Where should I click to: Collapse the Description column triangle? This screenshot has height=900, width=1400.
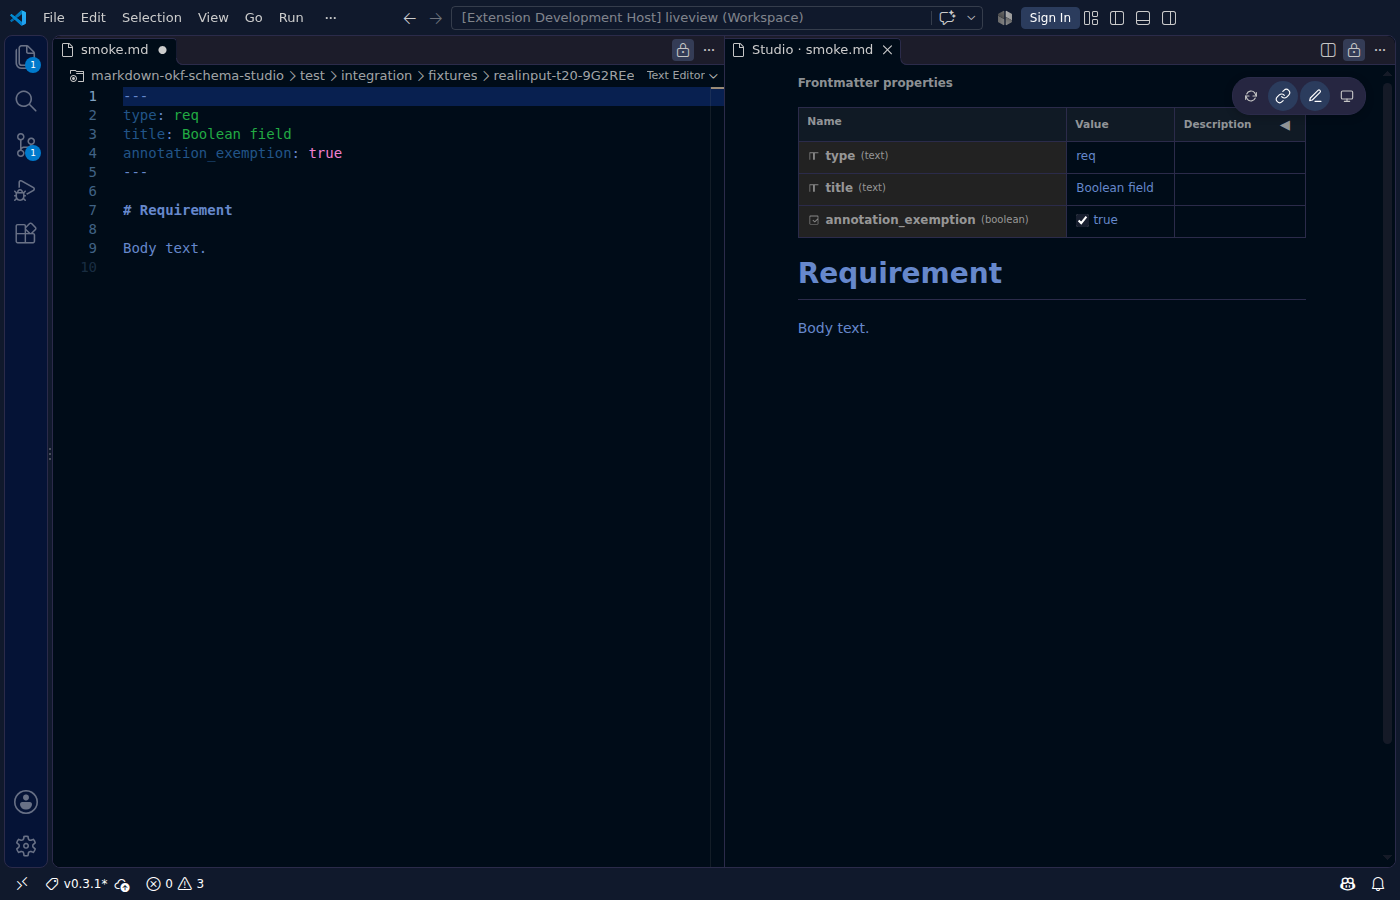pyautogui.click(x=1285, y=125)
